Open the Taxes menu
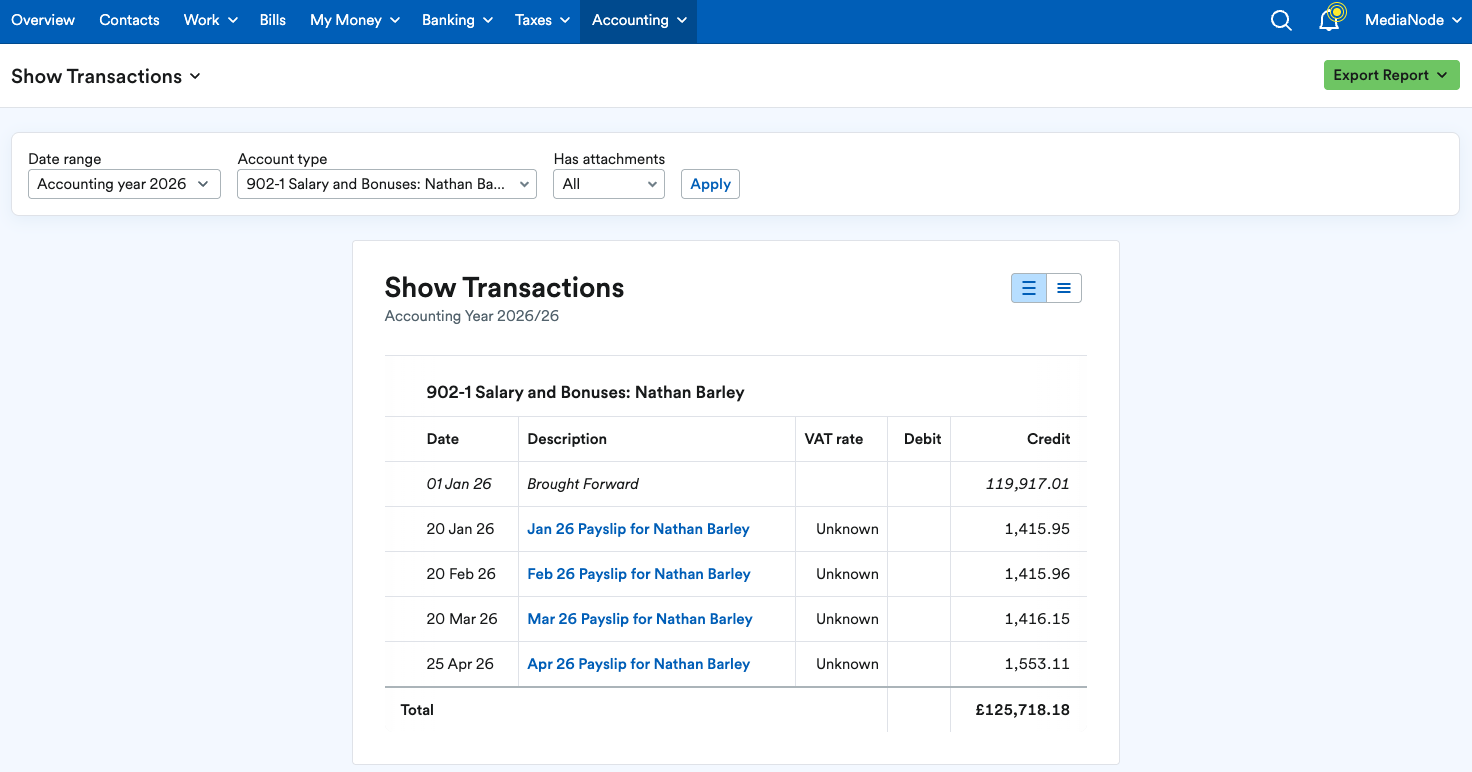Viewport: 1472px width, 772px height. point(543,20)
